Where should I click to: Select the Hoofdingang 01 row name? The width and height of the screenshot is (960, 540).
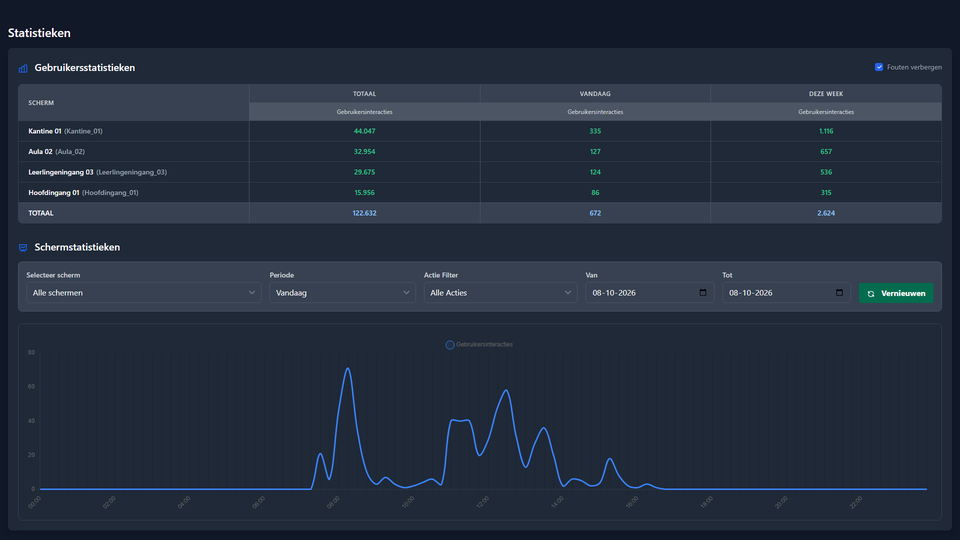54,193
